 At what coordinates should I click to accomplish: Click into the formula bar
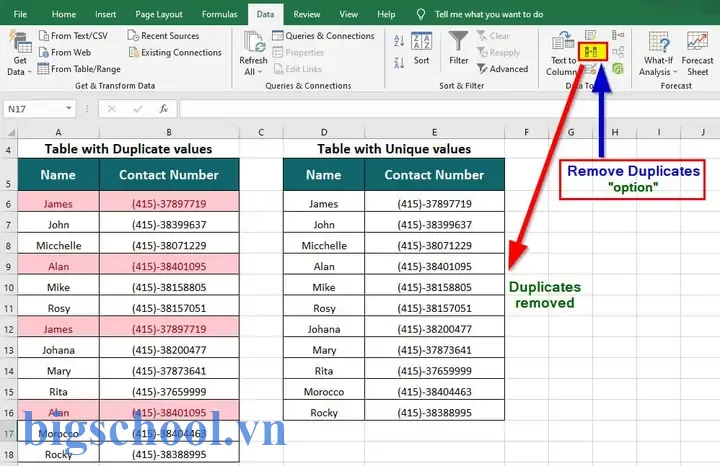449,109
